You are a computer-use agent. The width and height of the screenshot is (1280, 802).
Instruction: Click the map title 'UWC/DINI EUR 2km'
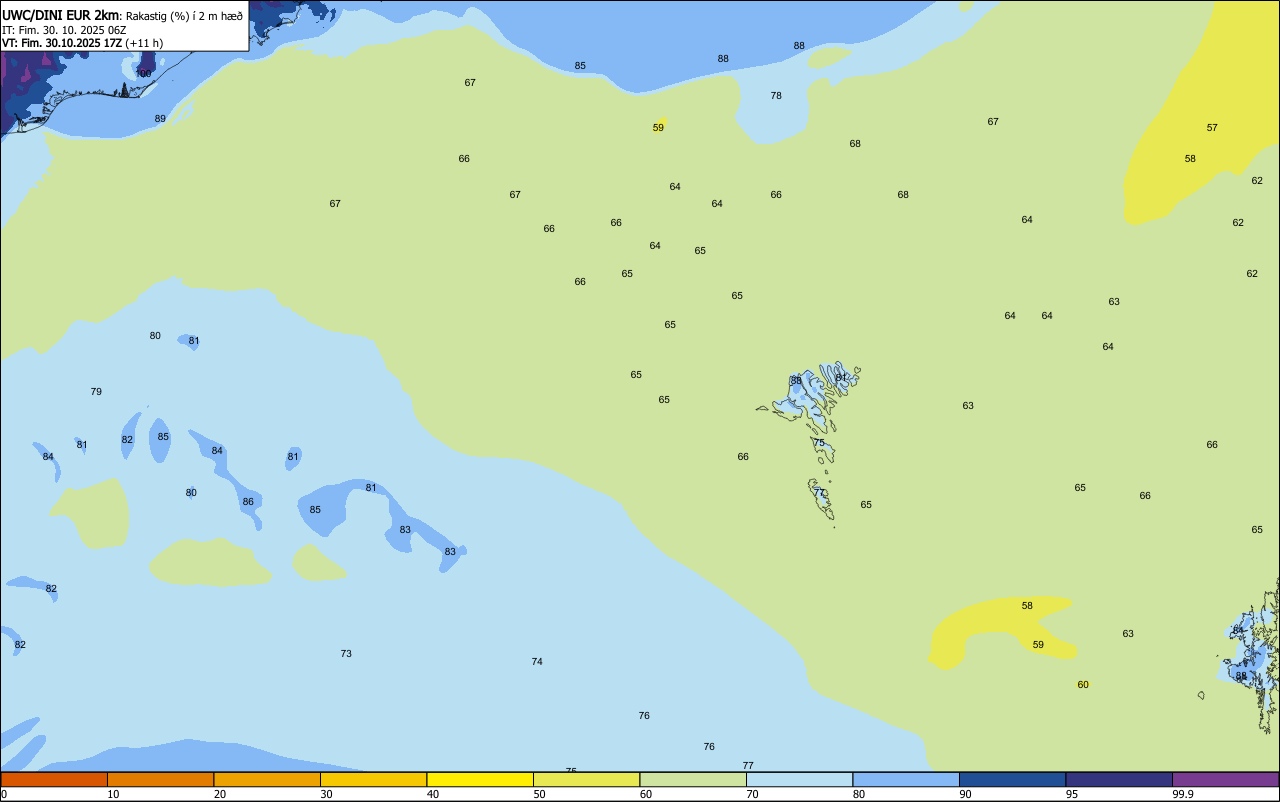click(61, 15)
